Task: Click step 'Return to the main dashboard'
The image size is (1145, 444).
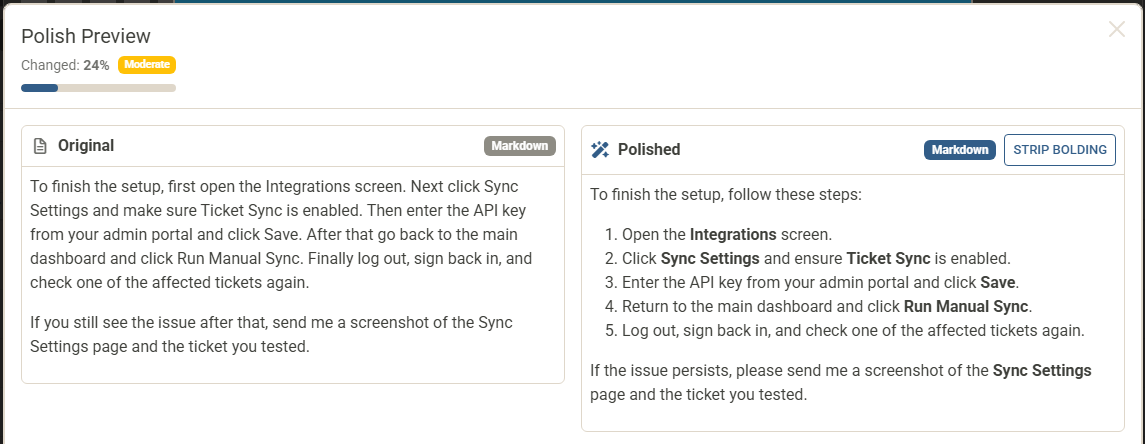Action: click(x=827, y=306)
